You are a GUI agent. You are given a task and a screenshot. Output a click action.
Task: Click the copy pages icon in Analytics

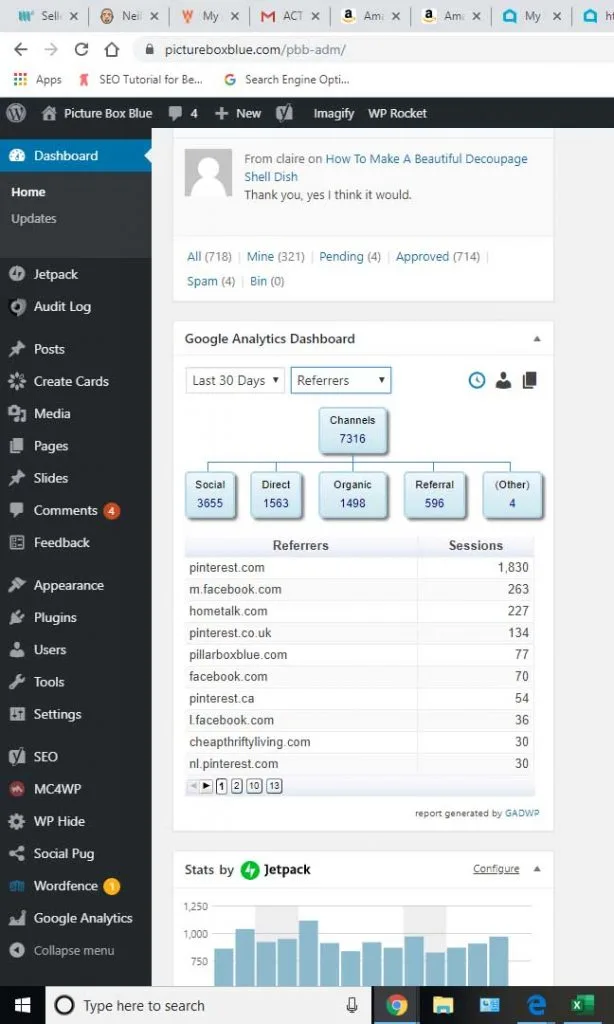(529, 380)
